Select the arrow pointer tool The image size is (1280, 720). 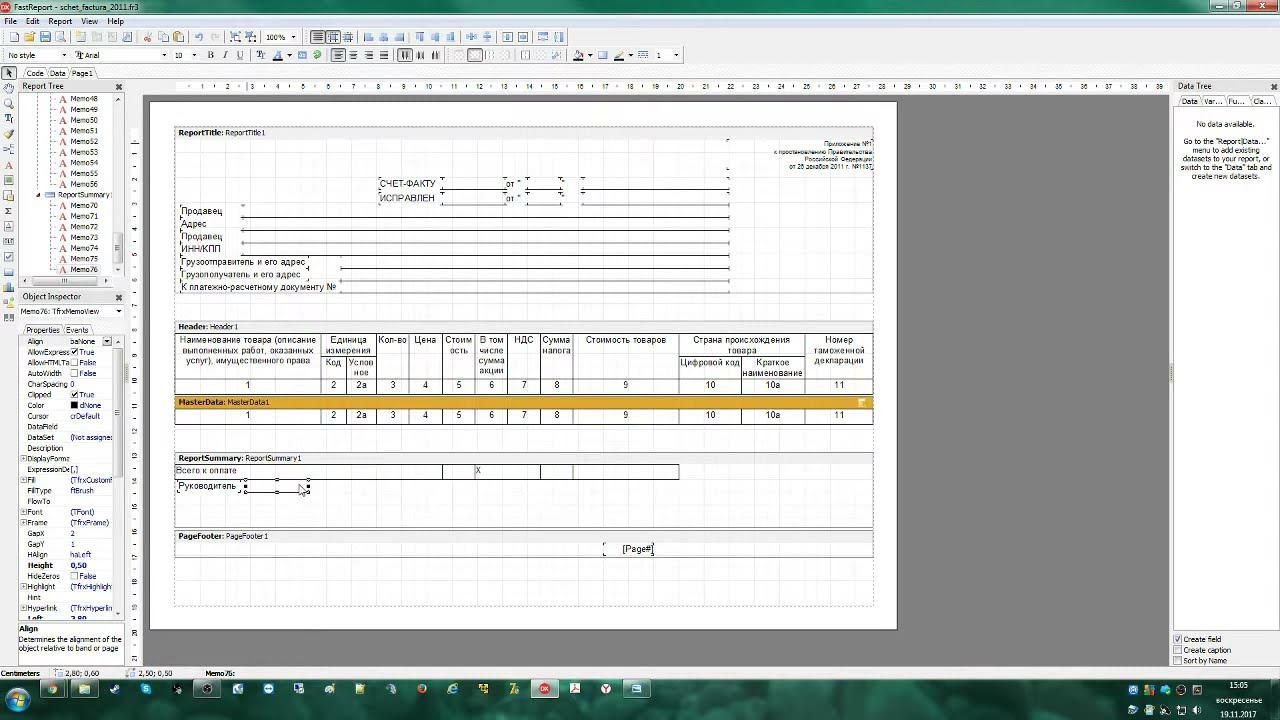click(9, 73)
